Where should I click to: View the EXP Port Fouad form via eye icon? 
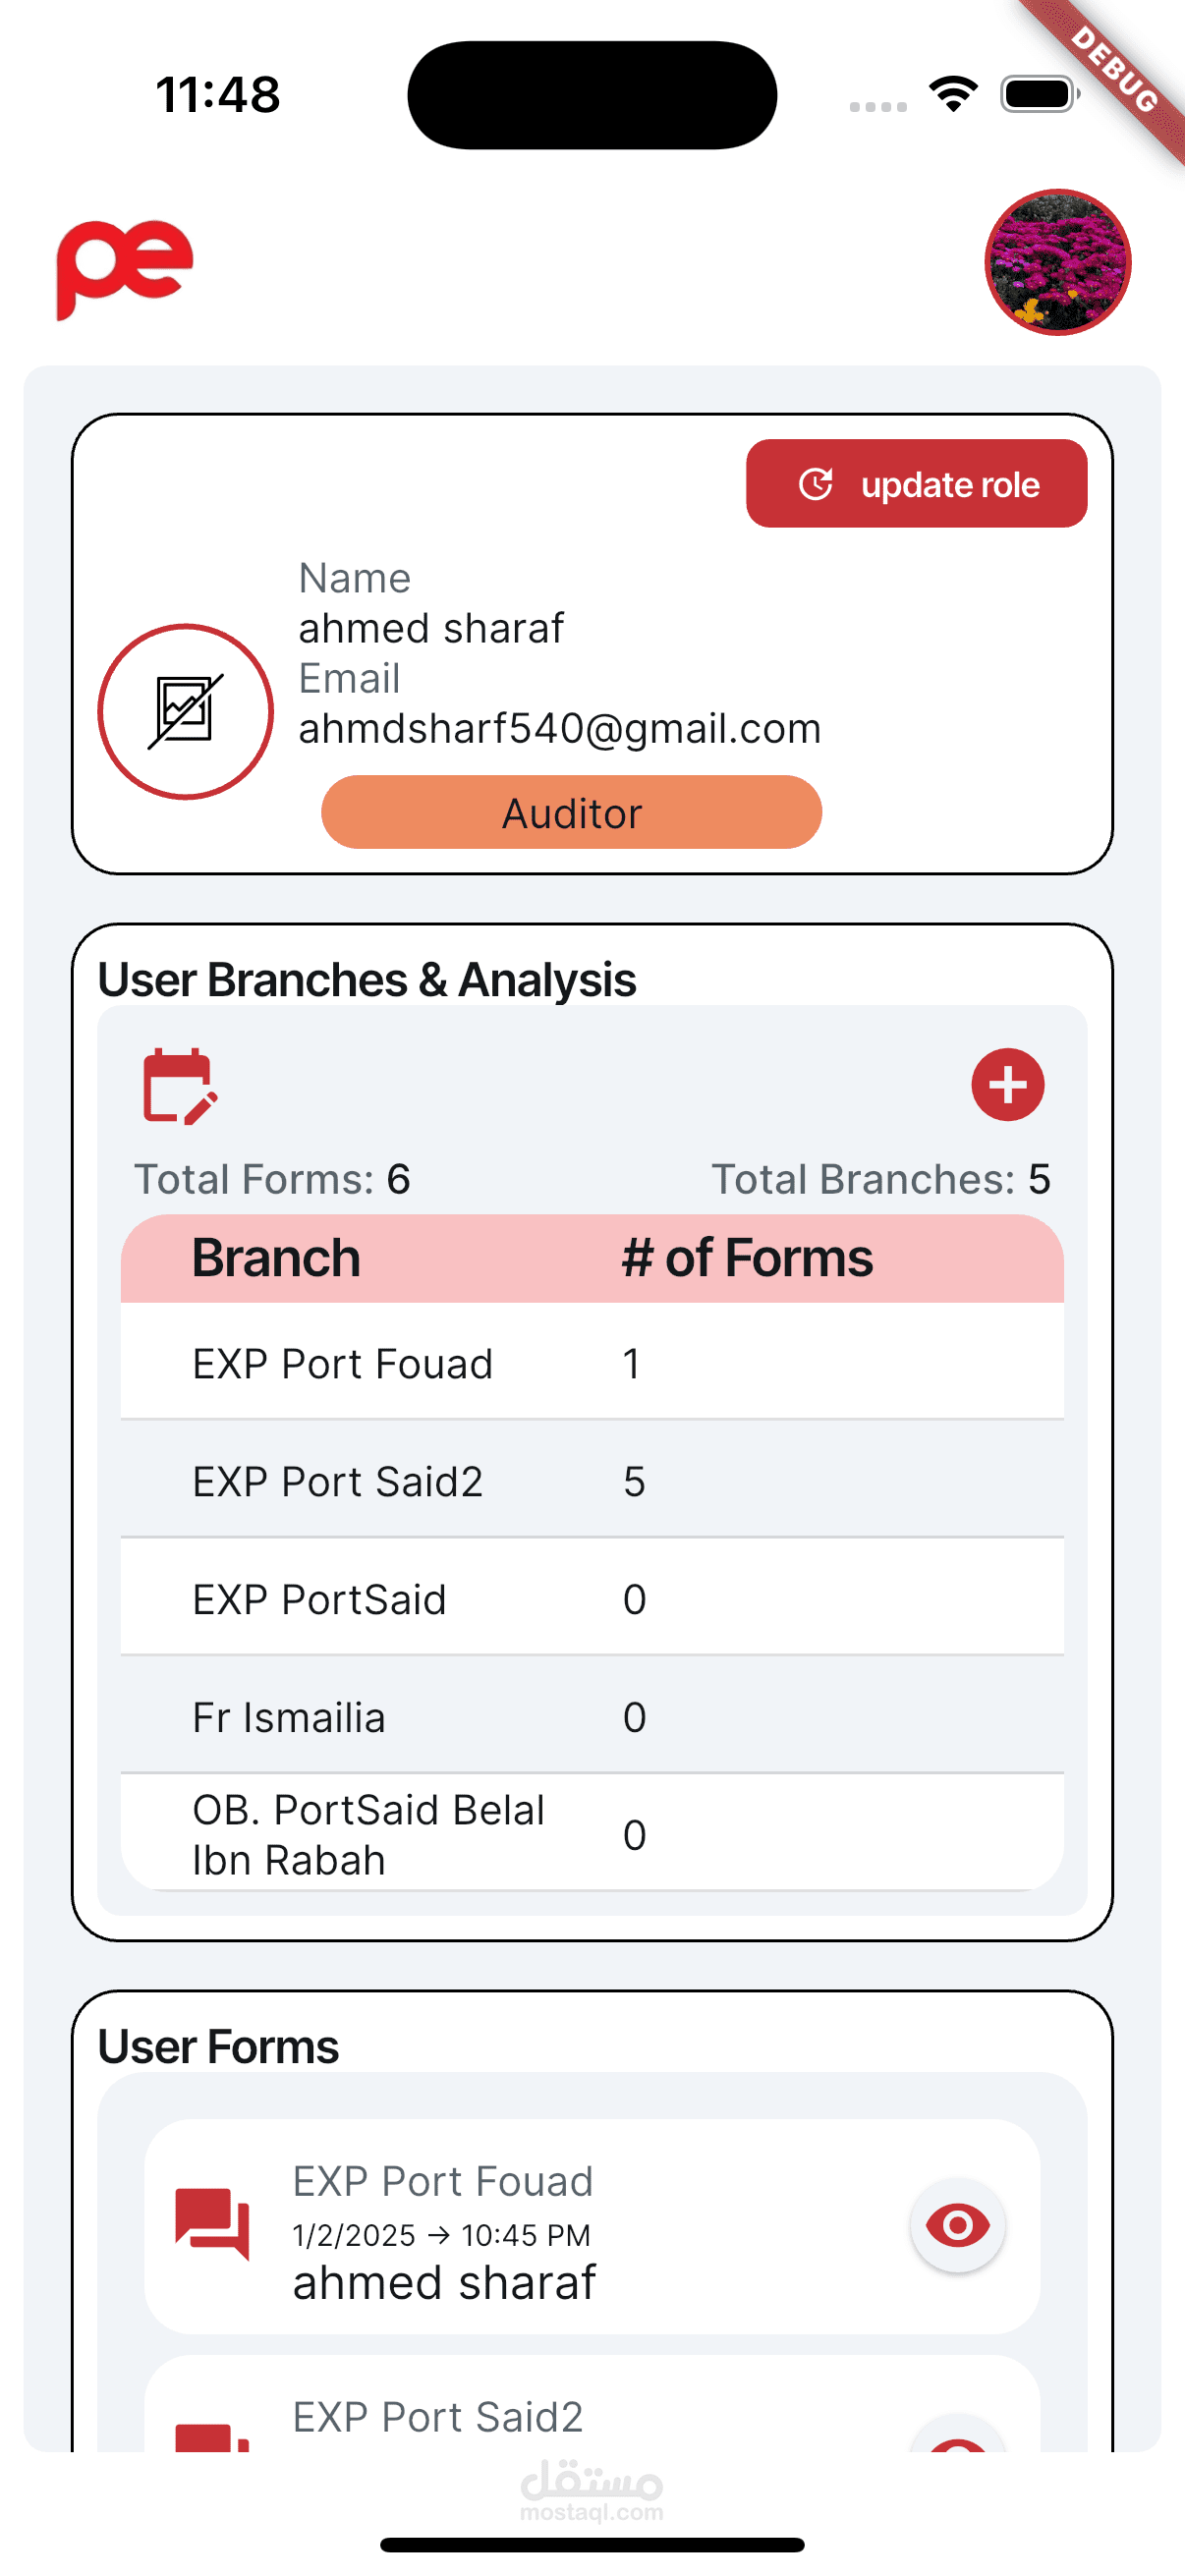[957, 2225]
